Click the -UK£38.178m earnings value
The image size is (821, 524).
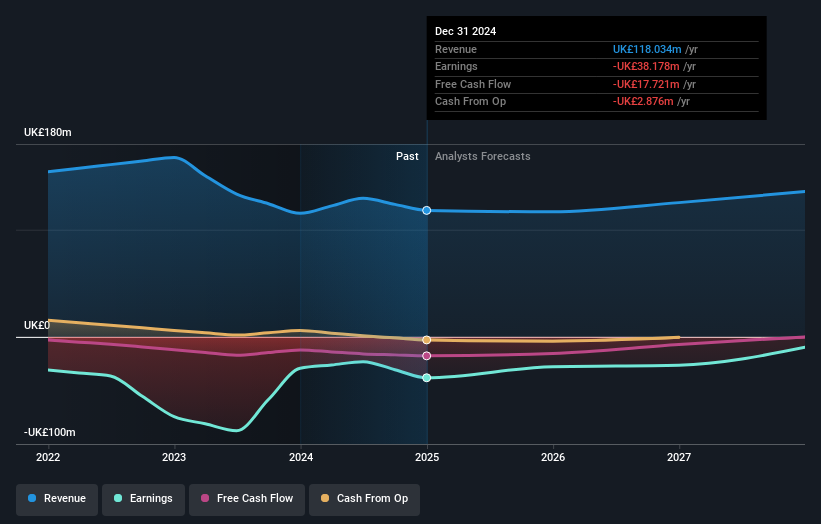click(x=646, y=66)
